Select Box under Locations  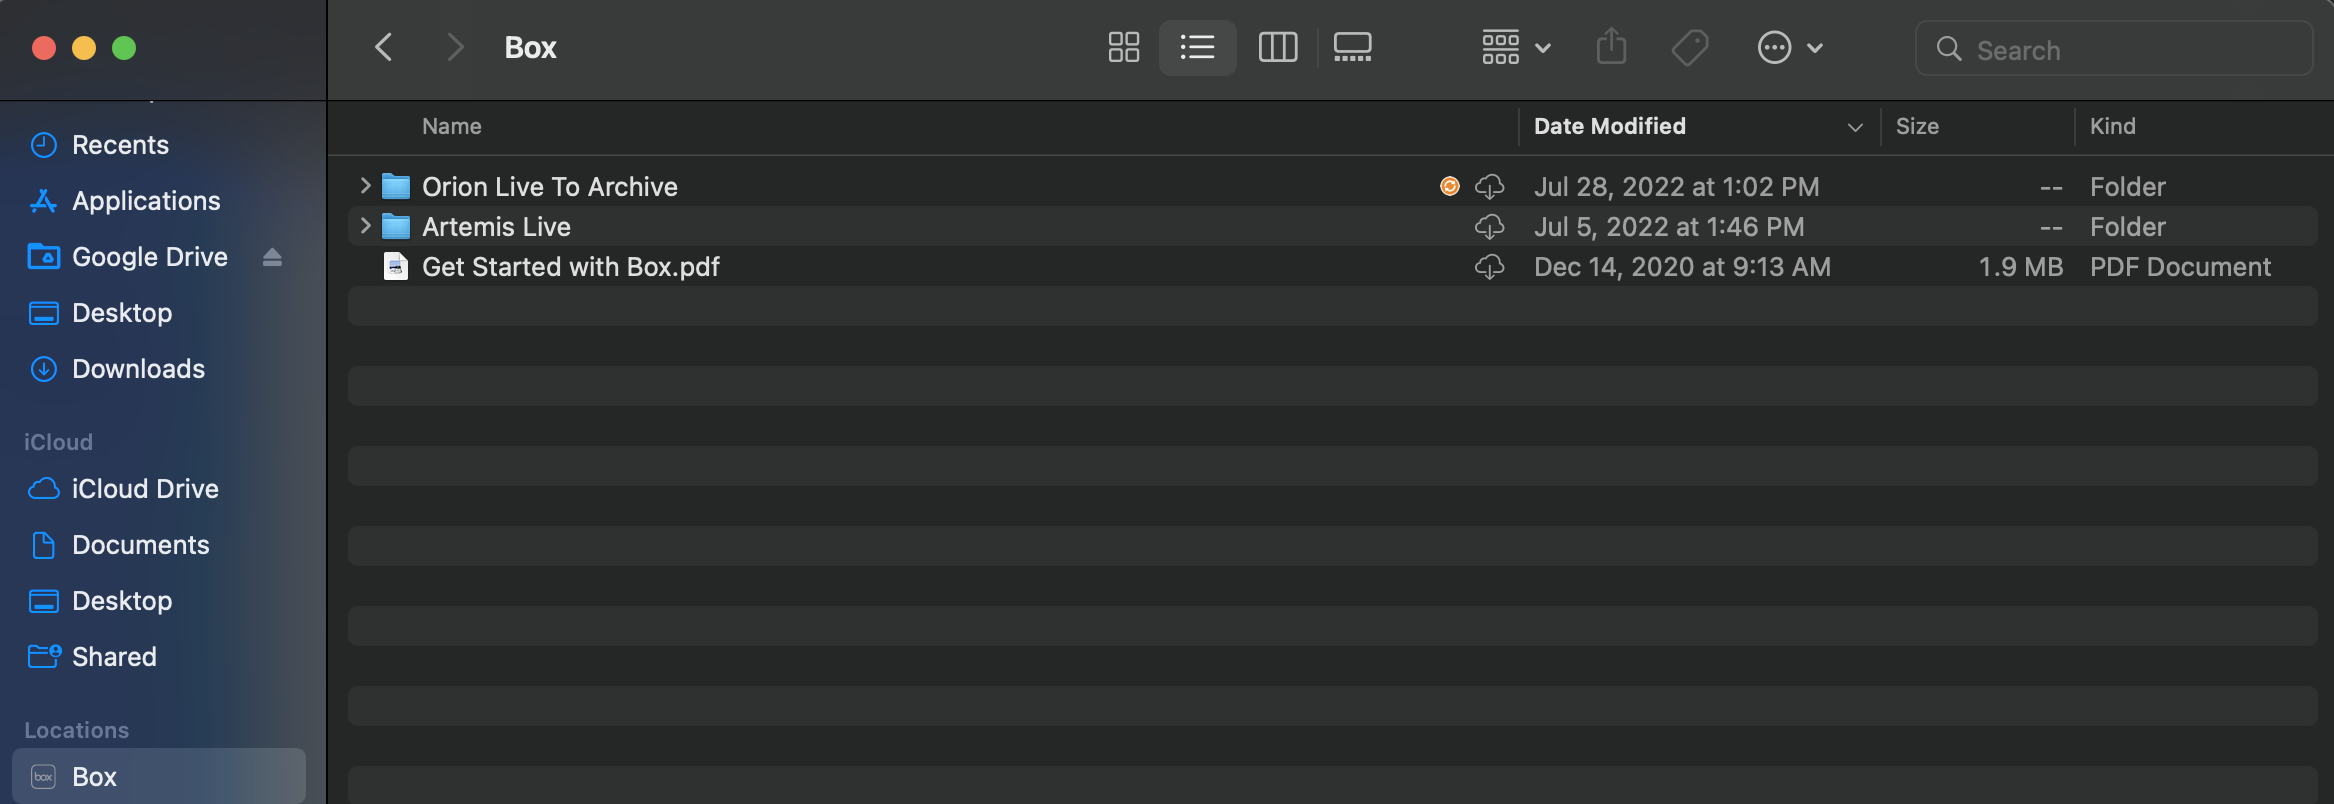[x=159, y=776]
